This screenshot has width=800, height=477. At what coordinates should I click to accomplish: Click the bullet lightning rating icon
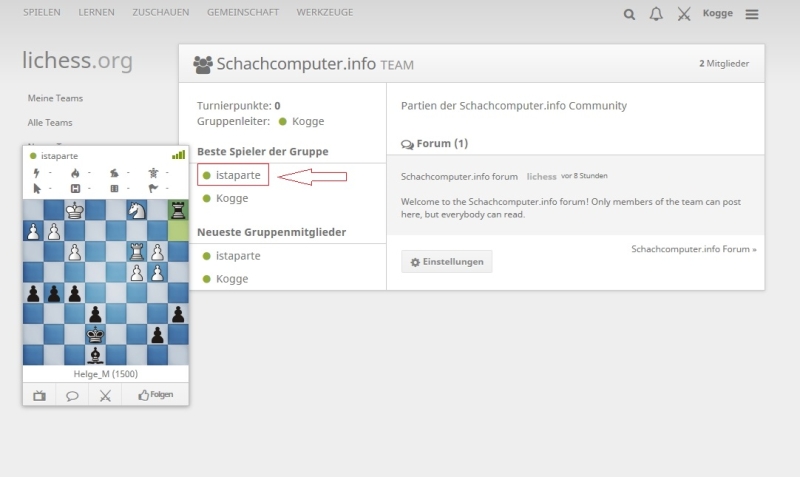[x=36, y=173]
